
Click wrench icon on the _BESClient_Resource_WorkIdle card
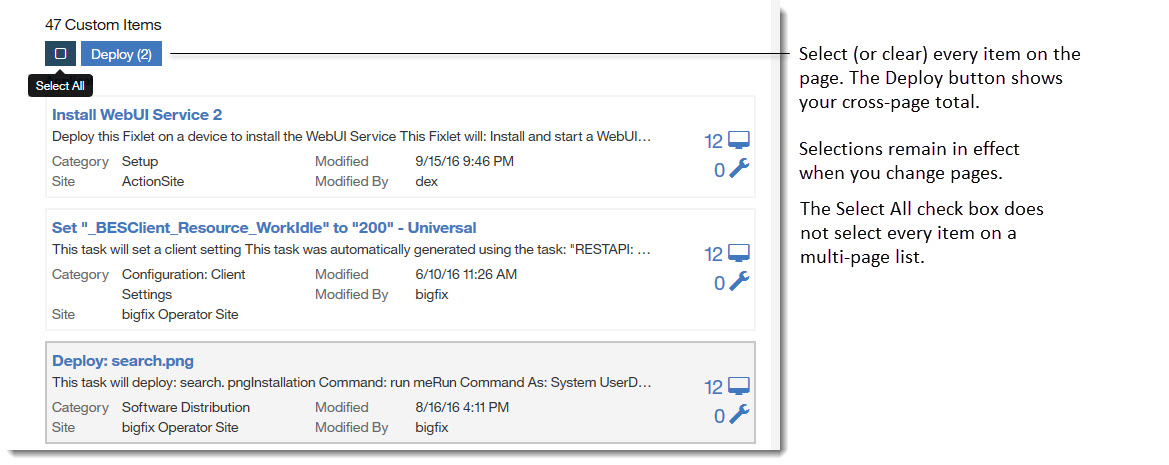[739, 283]
